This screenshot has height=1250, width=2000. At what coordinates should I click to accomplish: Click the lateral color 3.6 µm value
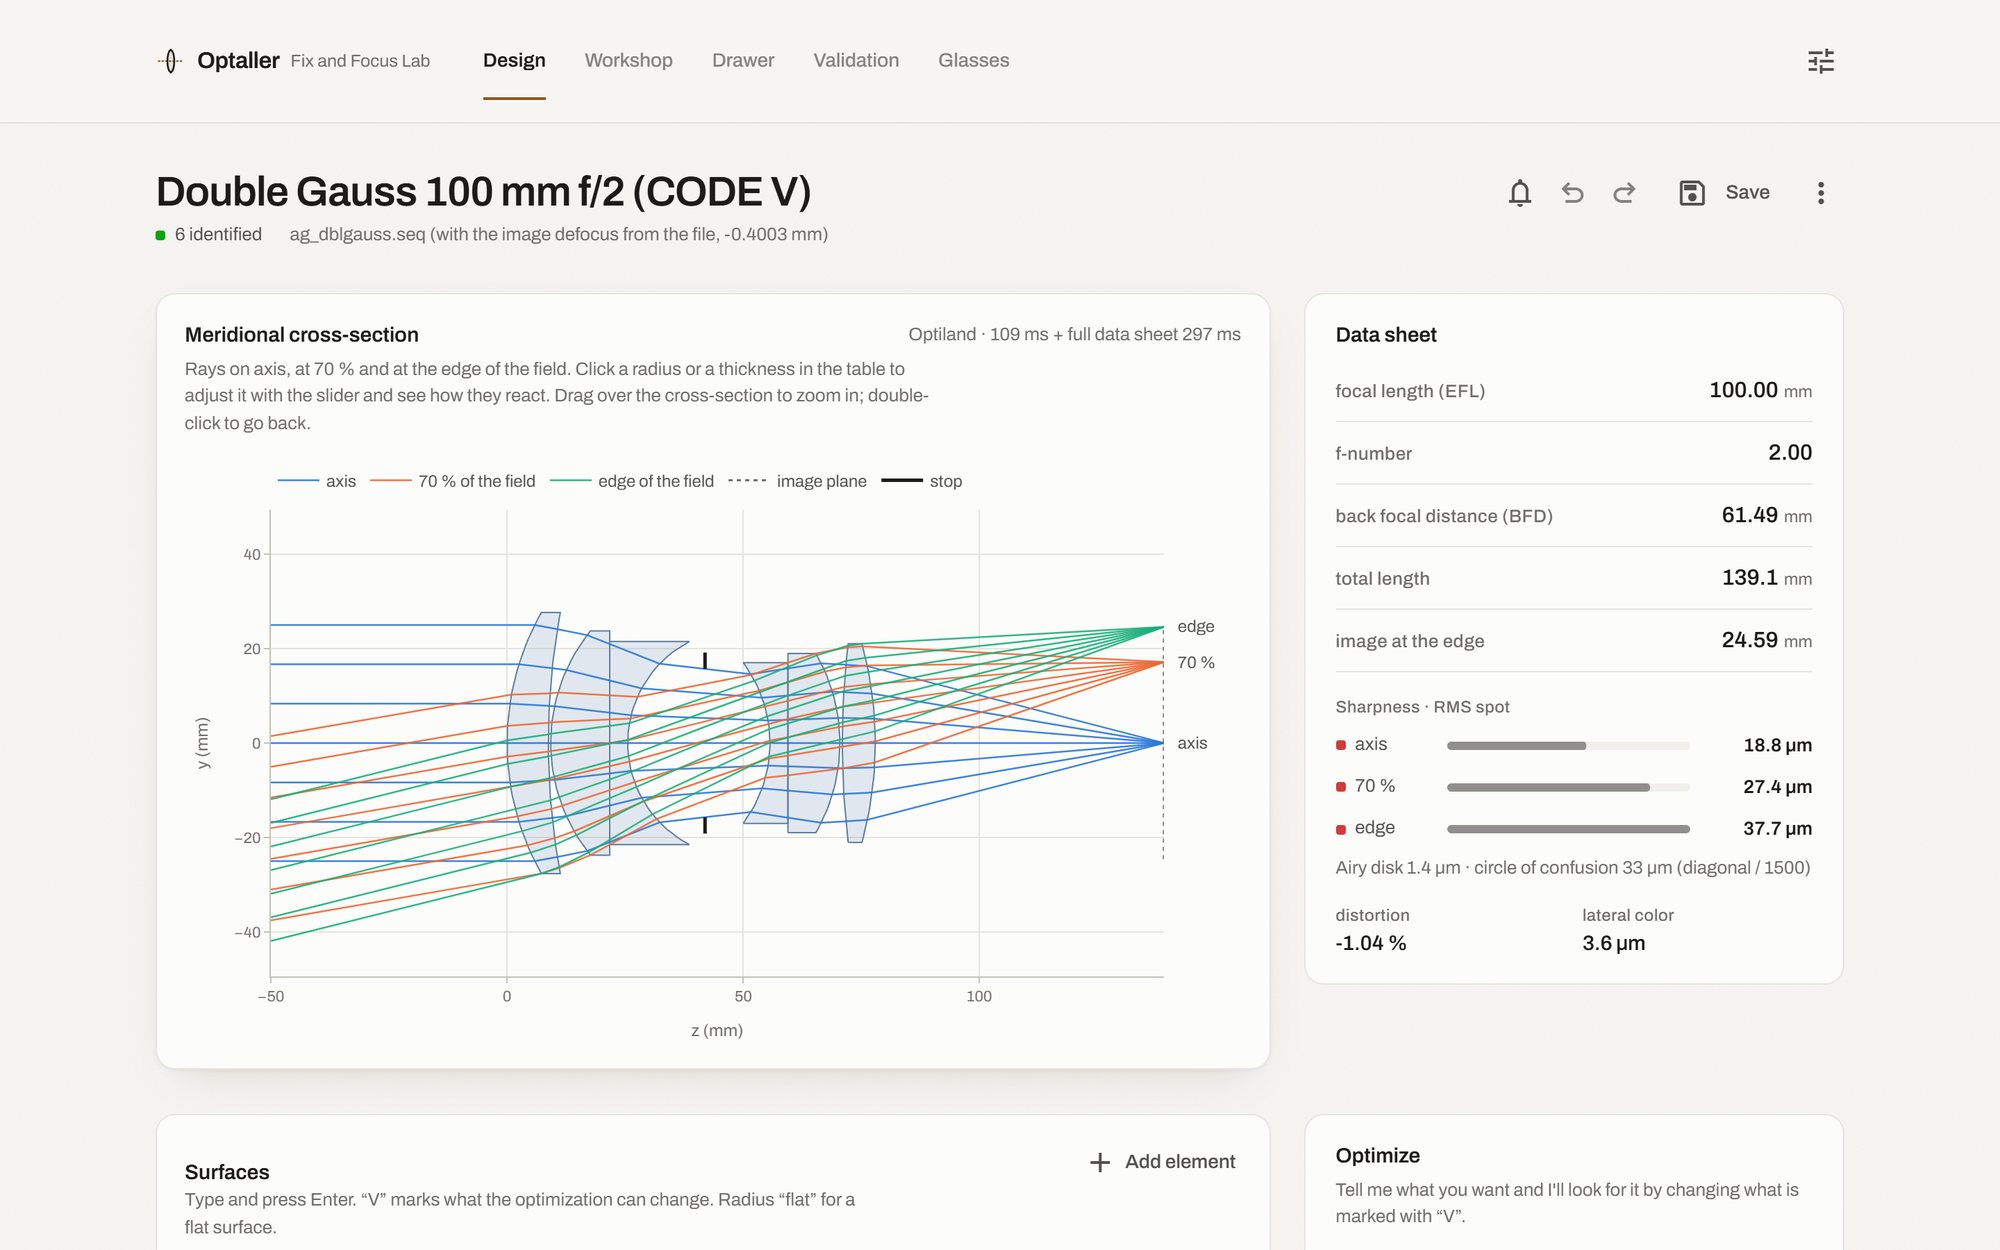(x=1613, y=943)
